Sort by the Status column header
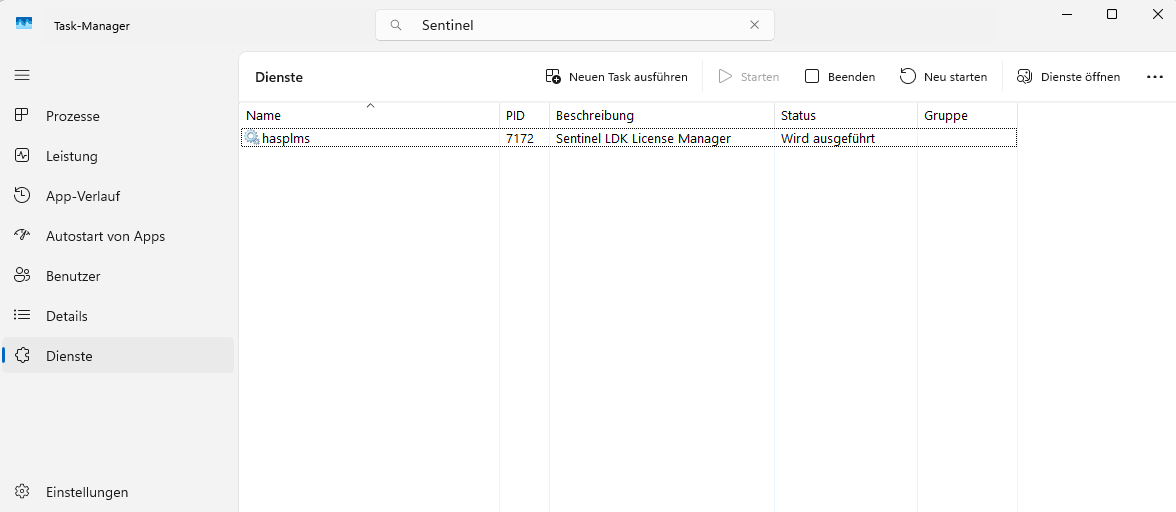The height and width of the screenshot is (512, 1176). click(845, 115)
